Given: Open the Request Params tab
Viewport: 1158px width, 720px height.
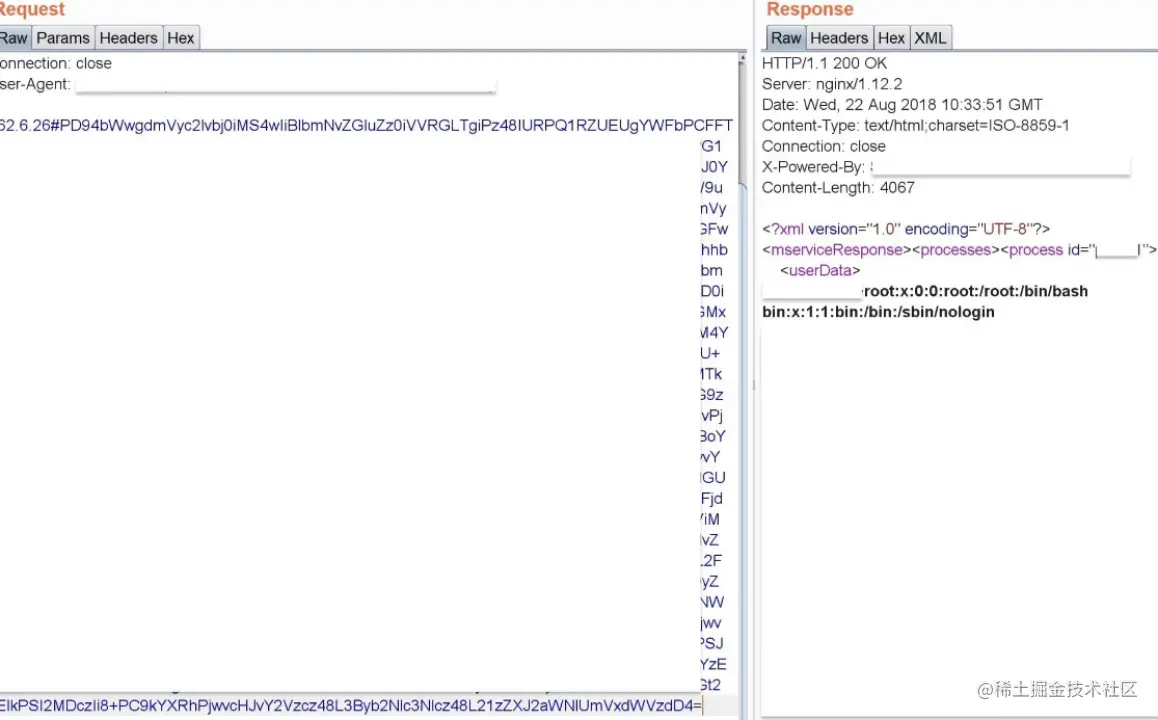Looking at the screenshot, I should point(63,38).
